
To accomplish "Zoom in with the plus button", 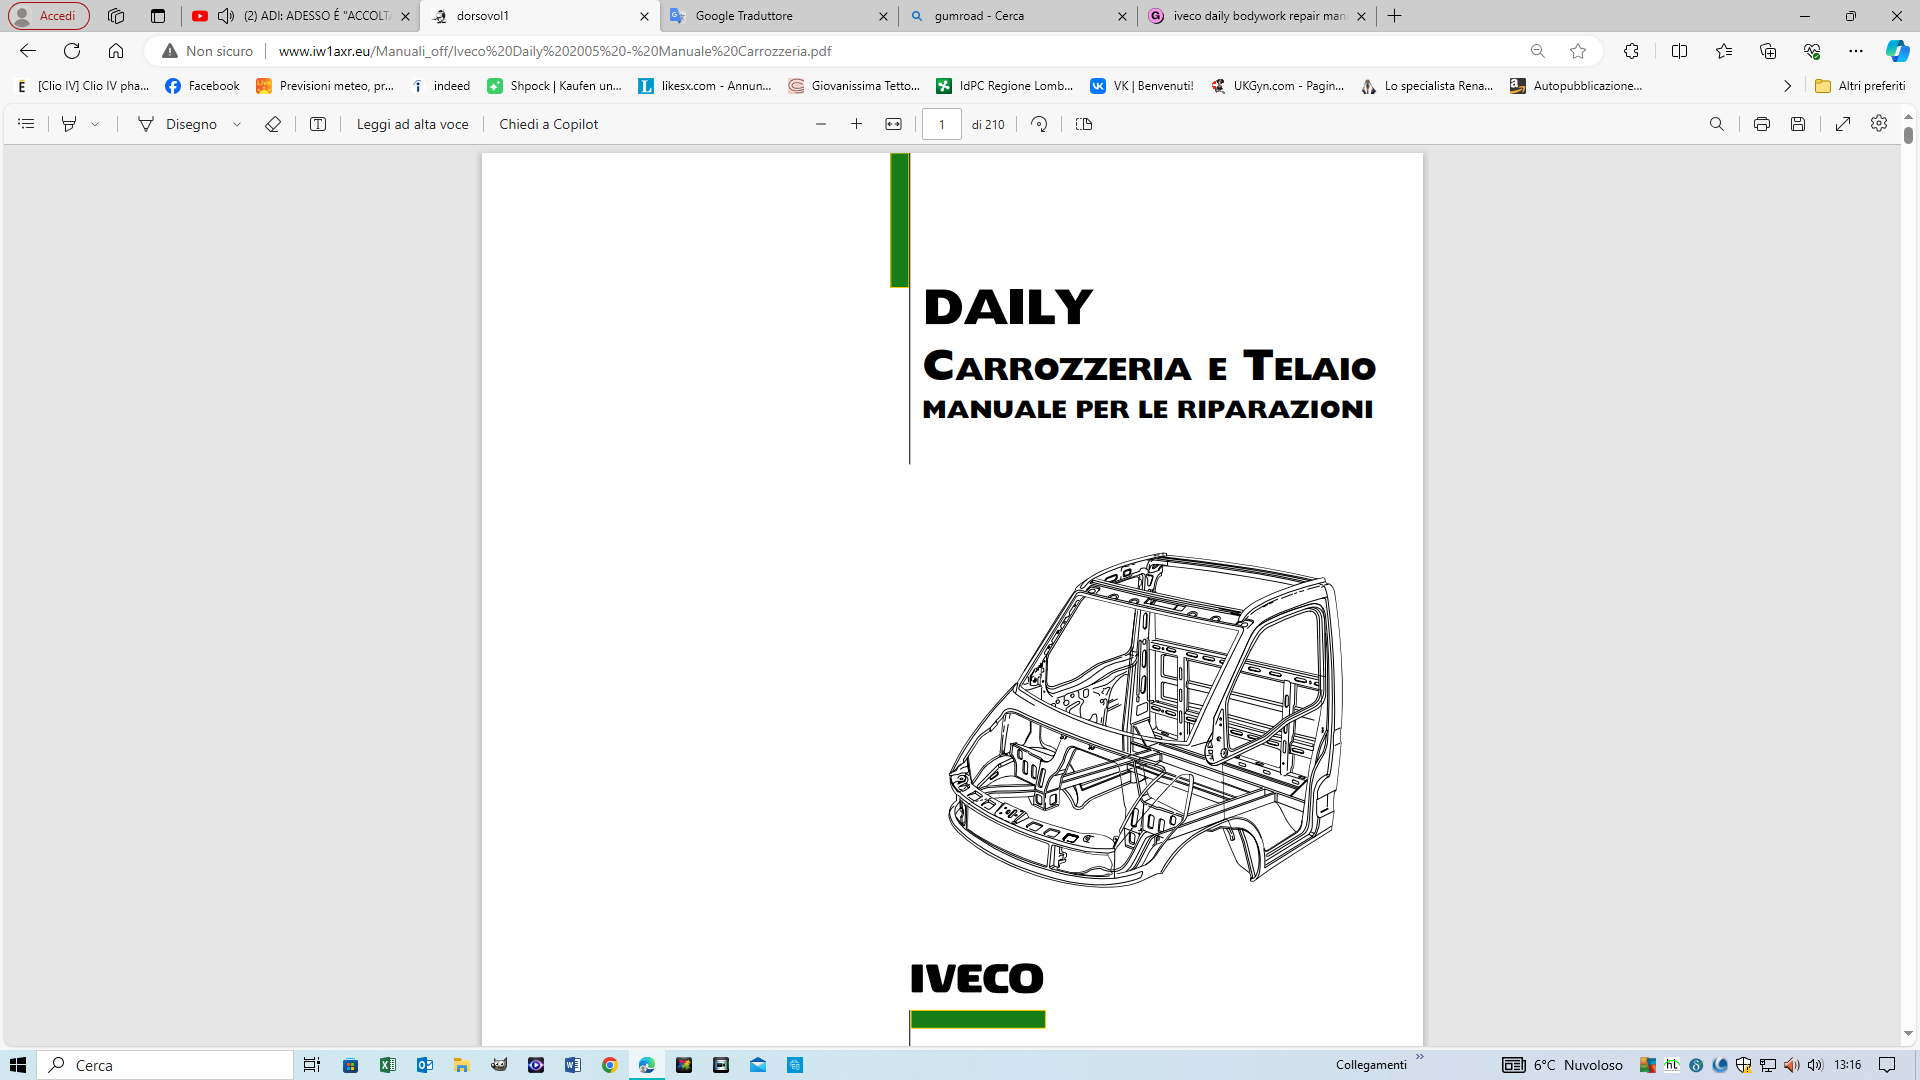I will 856,124.
